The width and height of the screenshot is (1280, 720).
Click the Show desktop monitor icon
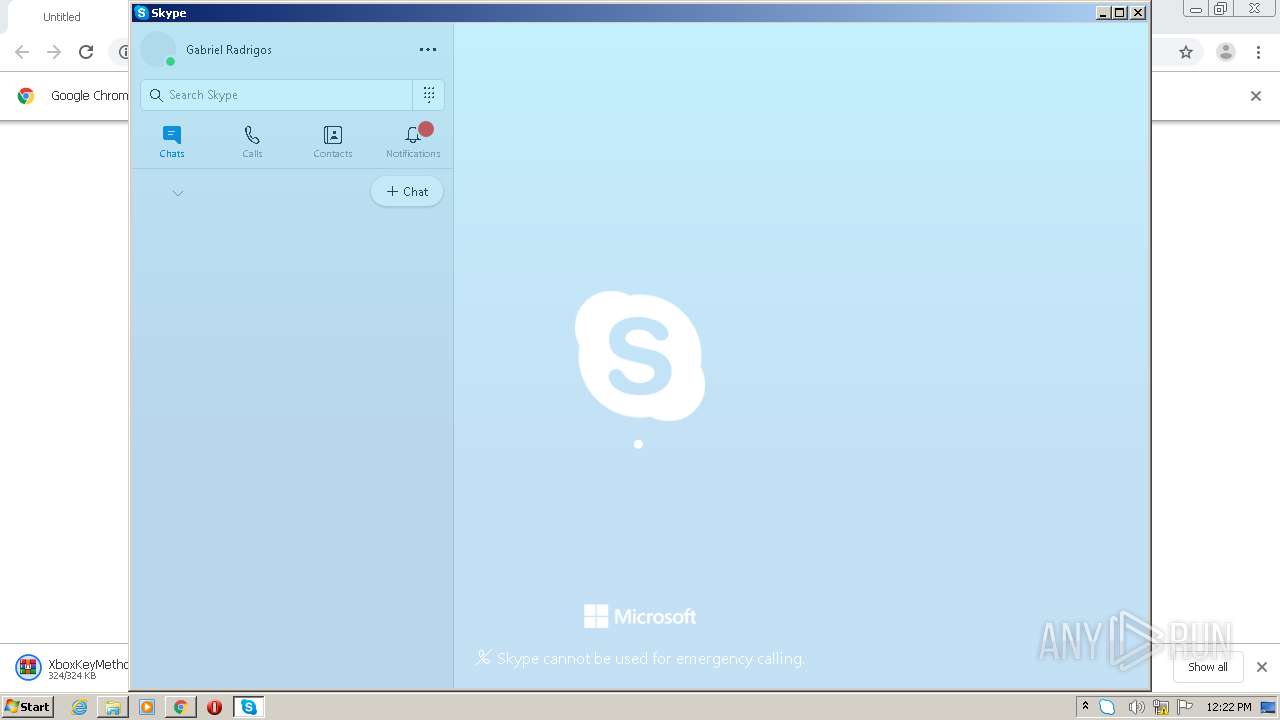tap(1268, 707)
